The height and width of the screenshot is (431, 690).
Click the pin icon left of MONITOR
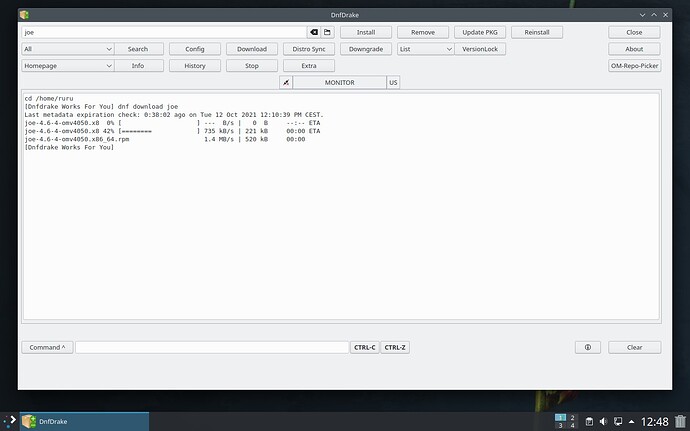pyautogui.click(x=286, y=82)
